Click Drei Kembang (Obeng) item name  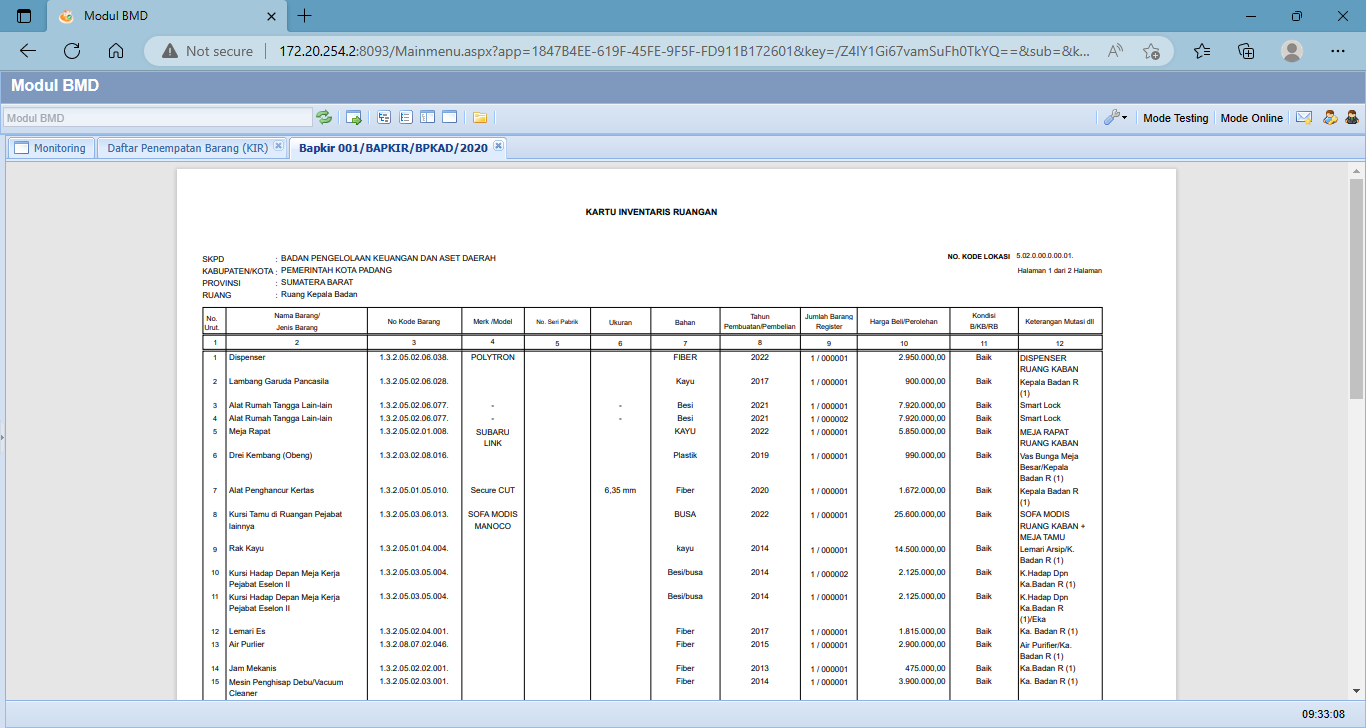coord(271,455)
